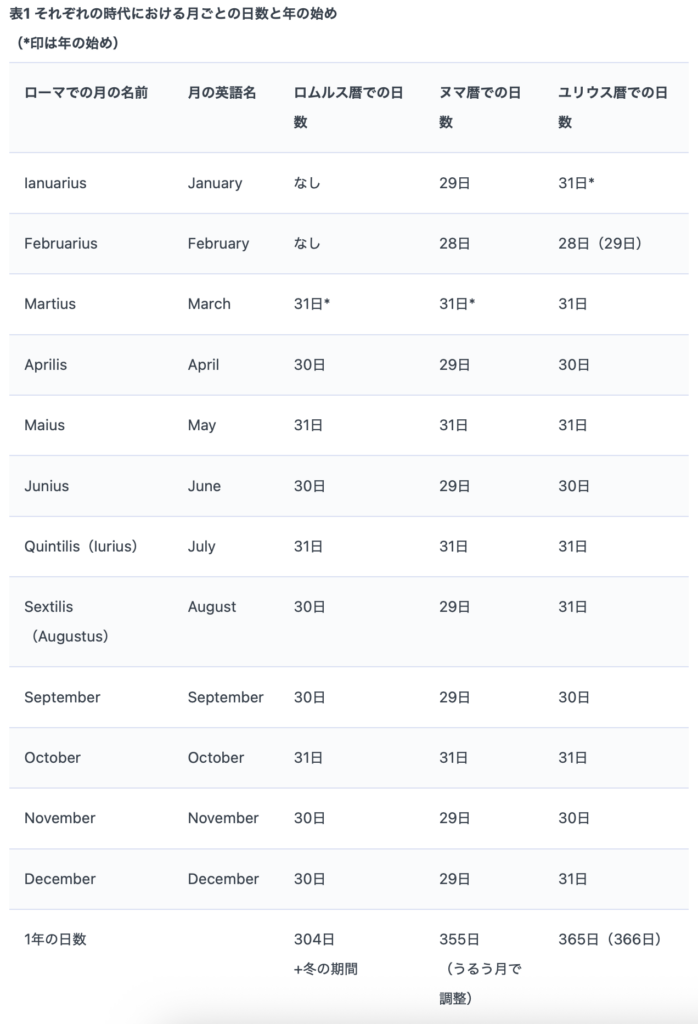
Task: Click the Aprilis month name
Action: pyautogui.click(x=46, y=365)
